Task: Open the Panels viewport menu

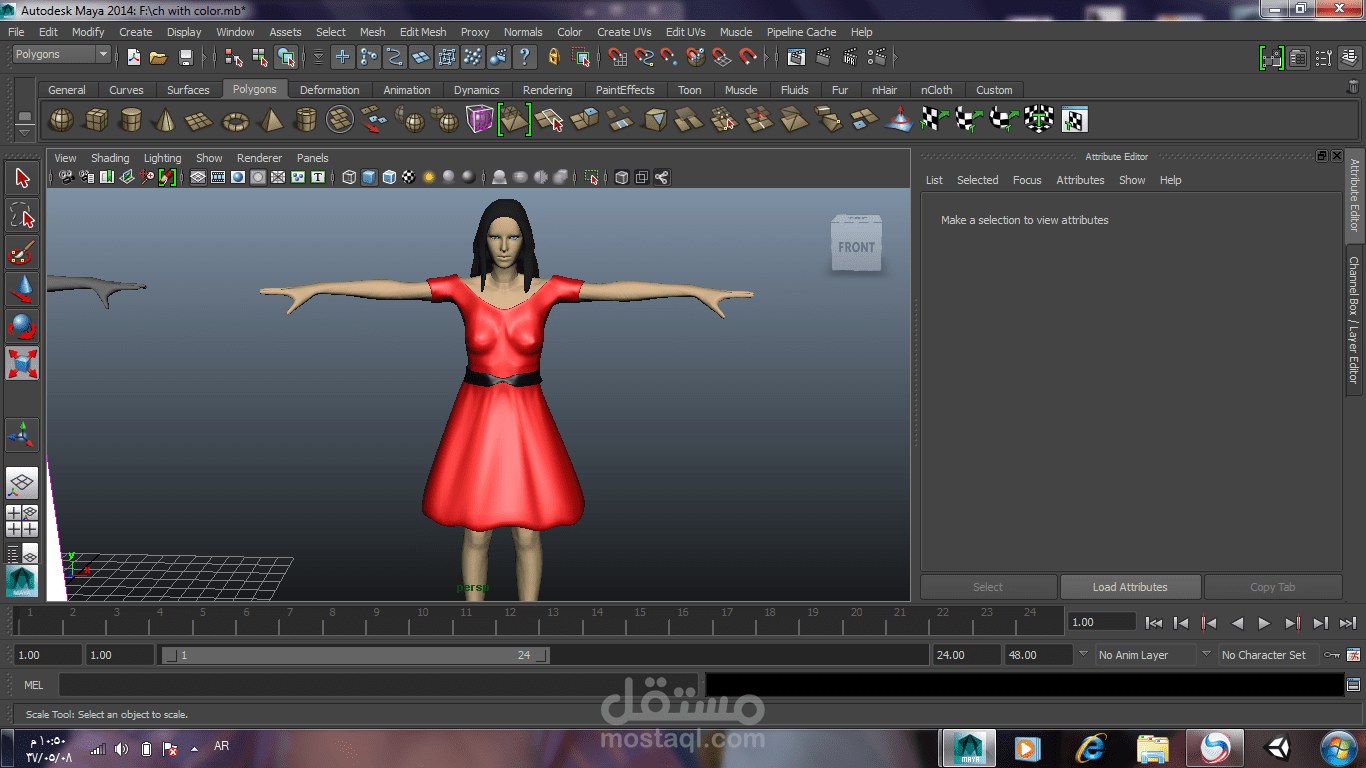Action: pyautogui.click(x=312, y=158)
